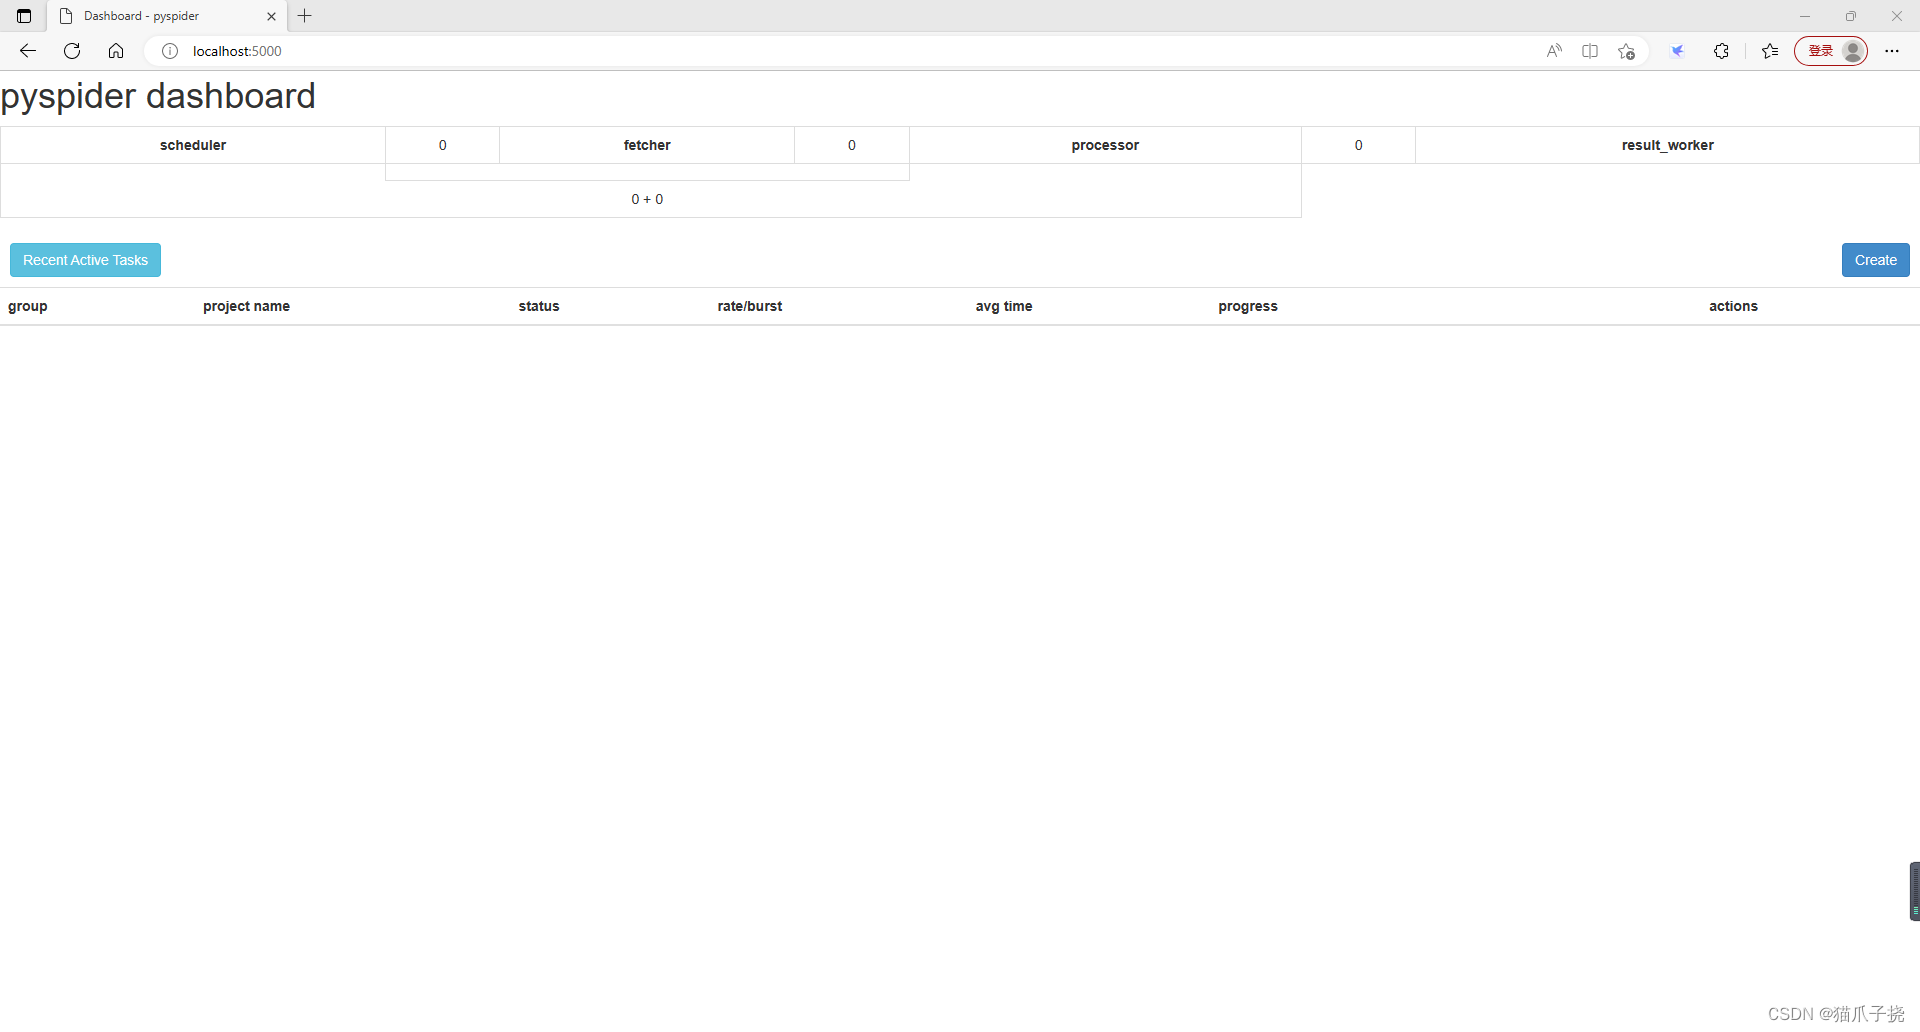Click the Recent Active Tasks button

(85, 260)
